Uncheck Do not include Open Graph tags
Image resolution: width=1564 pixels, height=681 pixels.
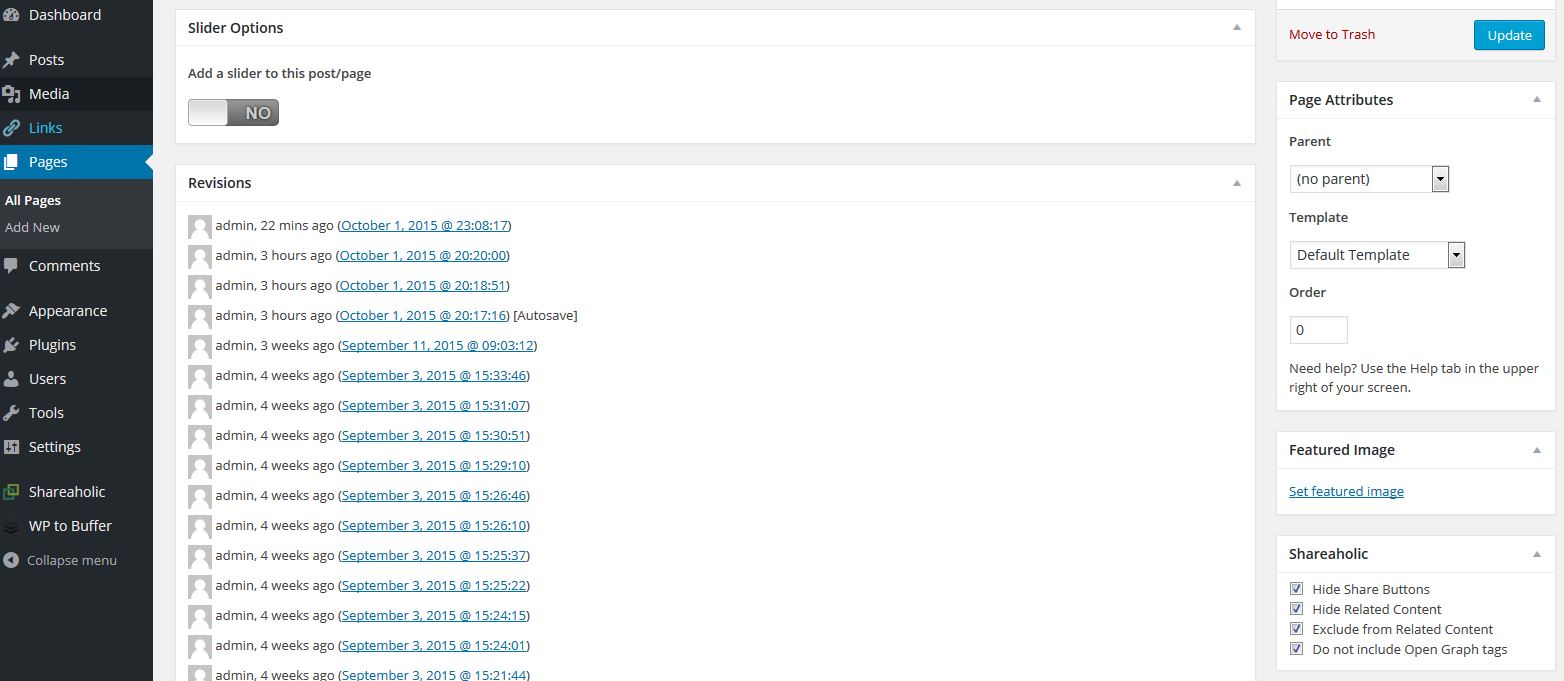[x=1296, y=649]
